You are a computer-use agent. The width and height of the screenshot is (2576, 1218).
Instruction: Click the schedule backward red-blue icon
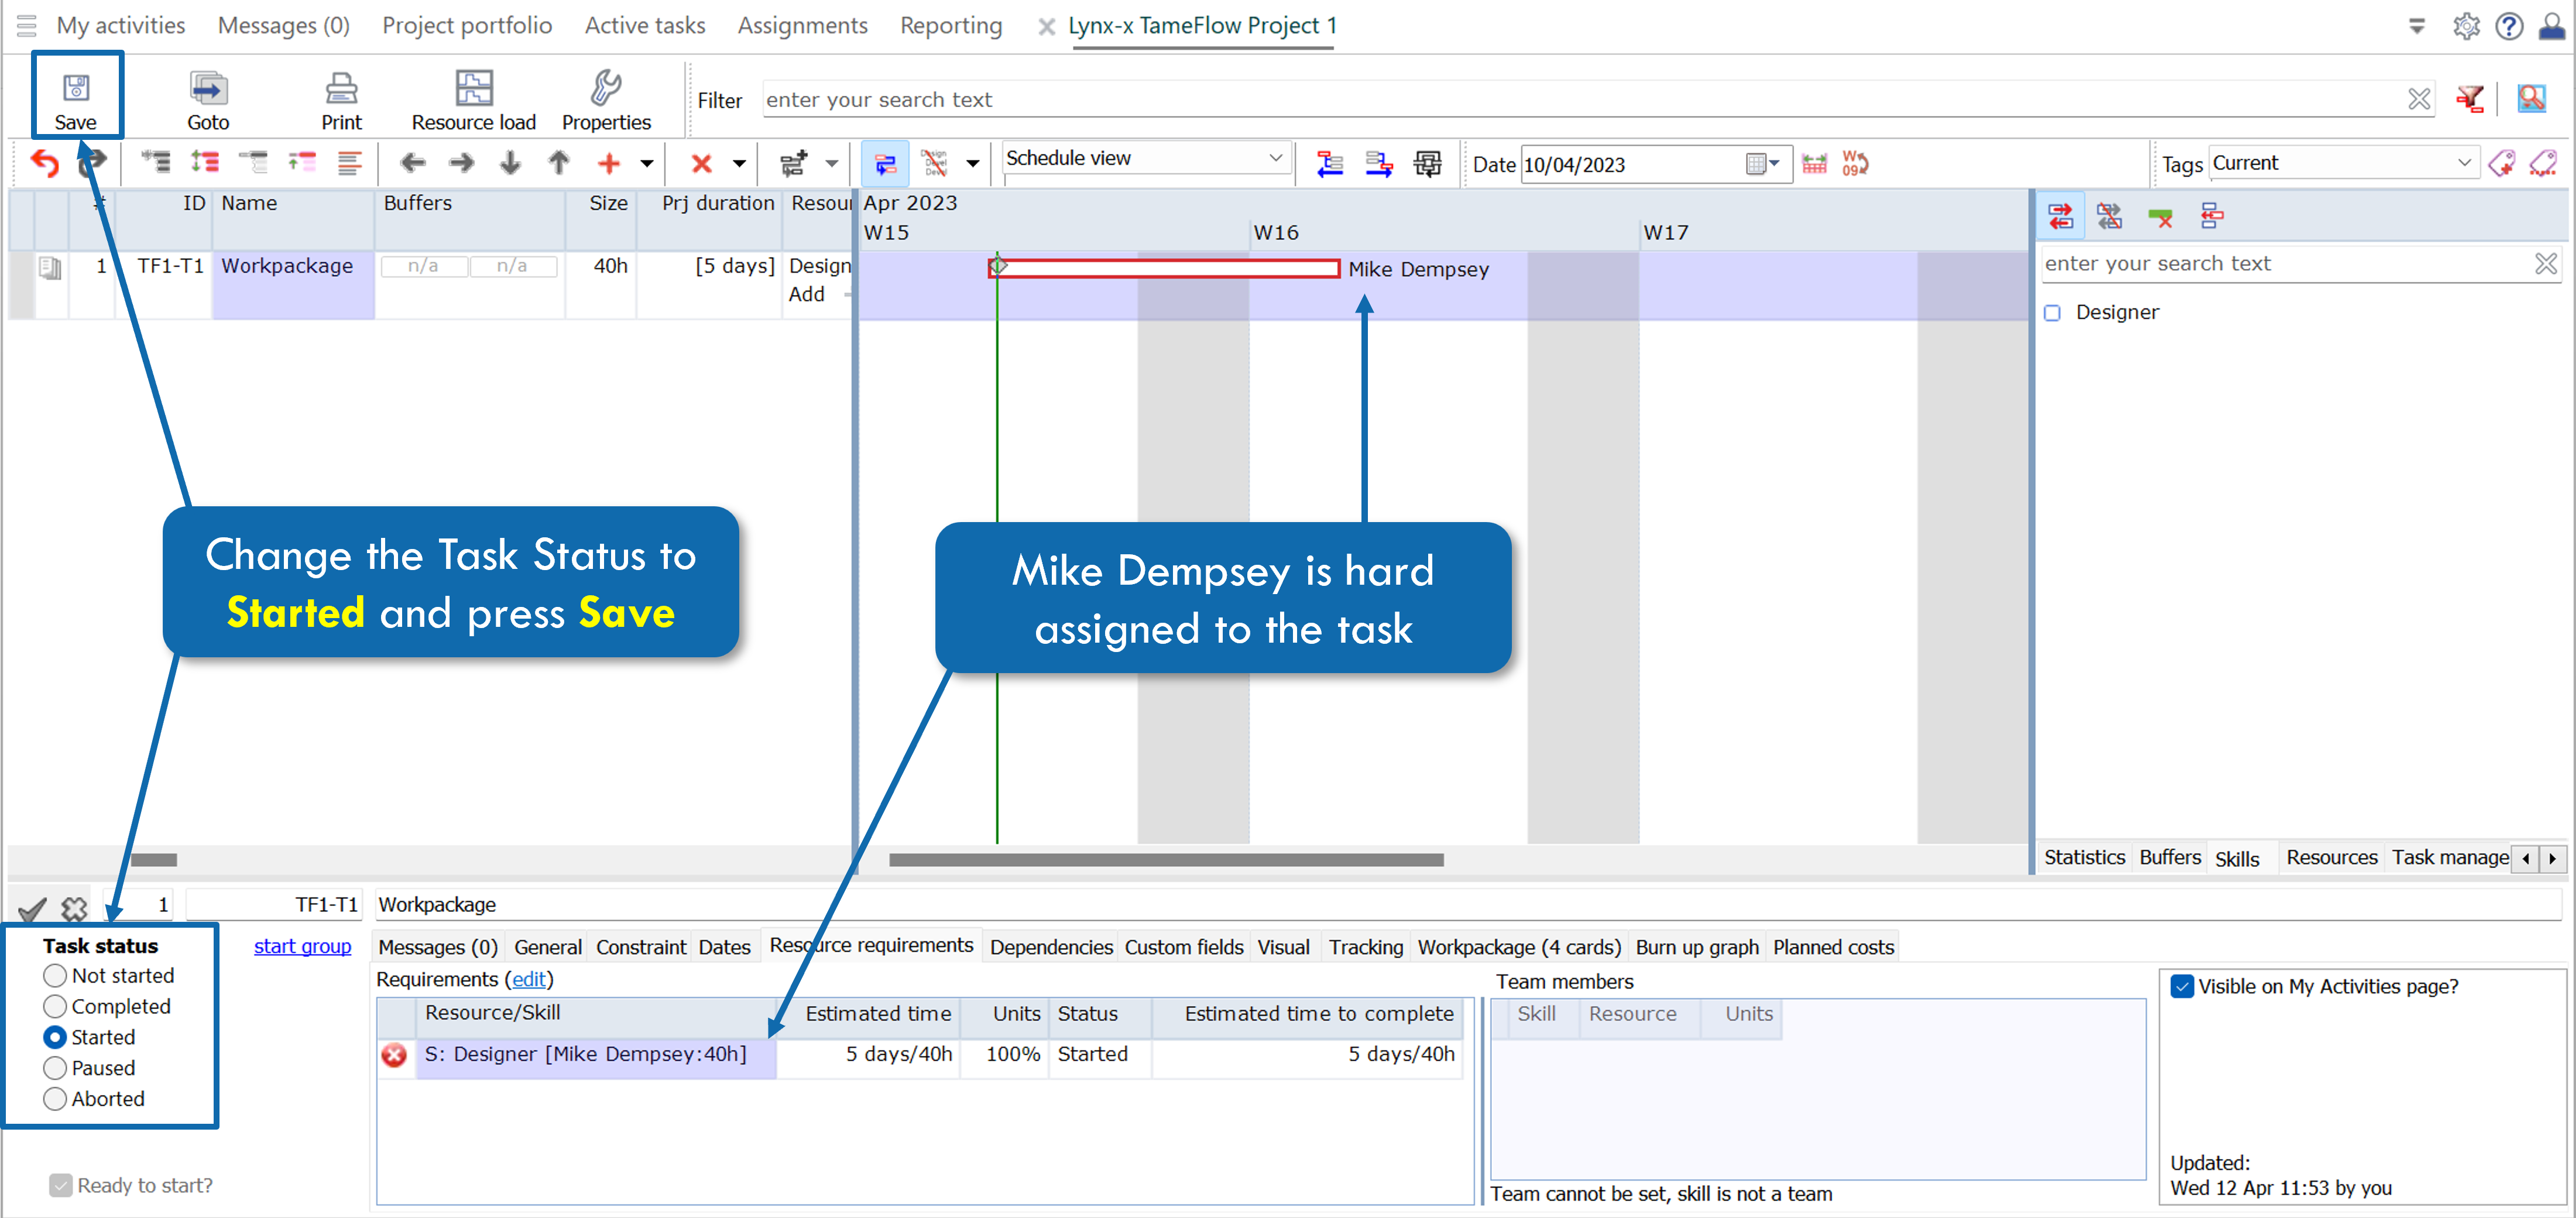point(1330,163)
